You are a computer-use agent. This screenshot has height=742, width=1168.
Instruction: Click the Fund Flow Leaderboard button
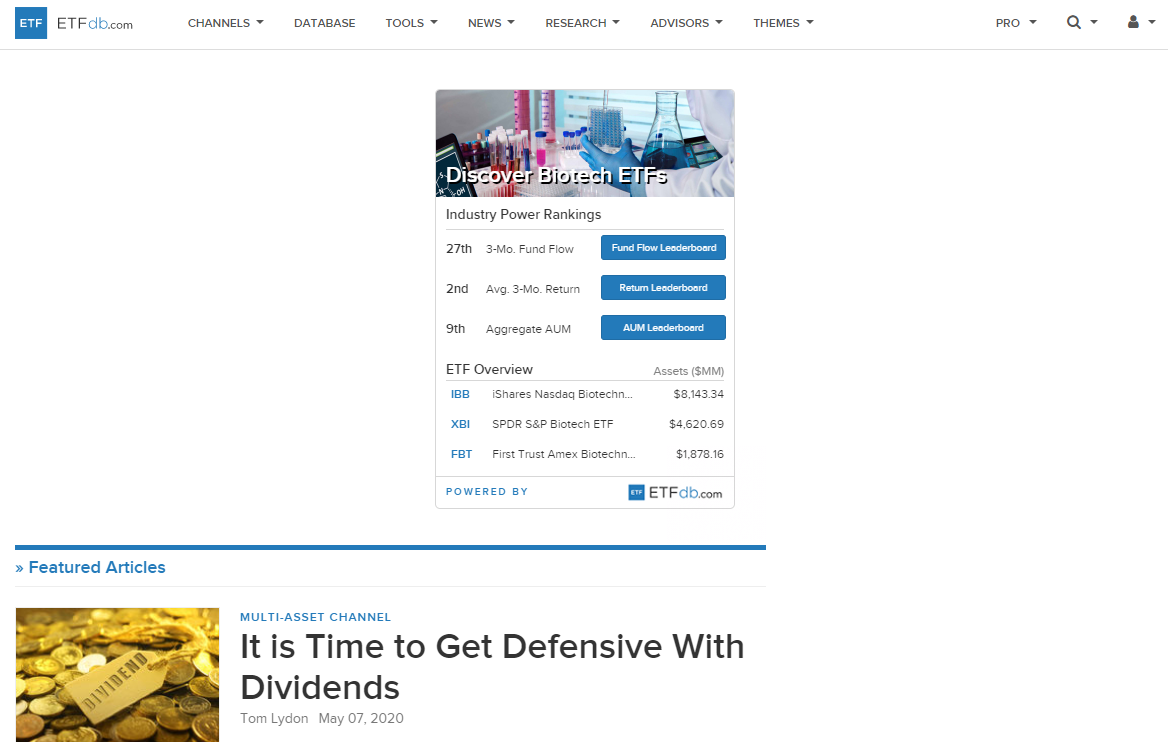tap(663, 247)
